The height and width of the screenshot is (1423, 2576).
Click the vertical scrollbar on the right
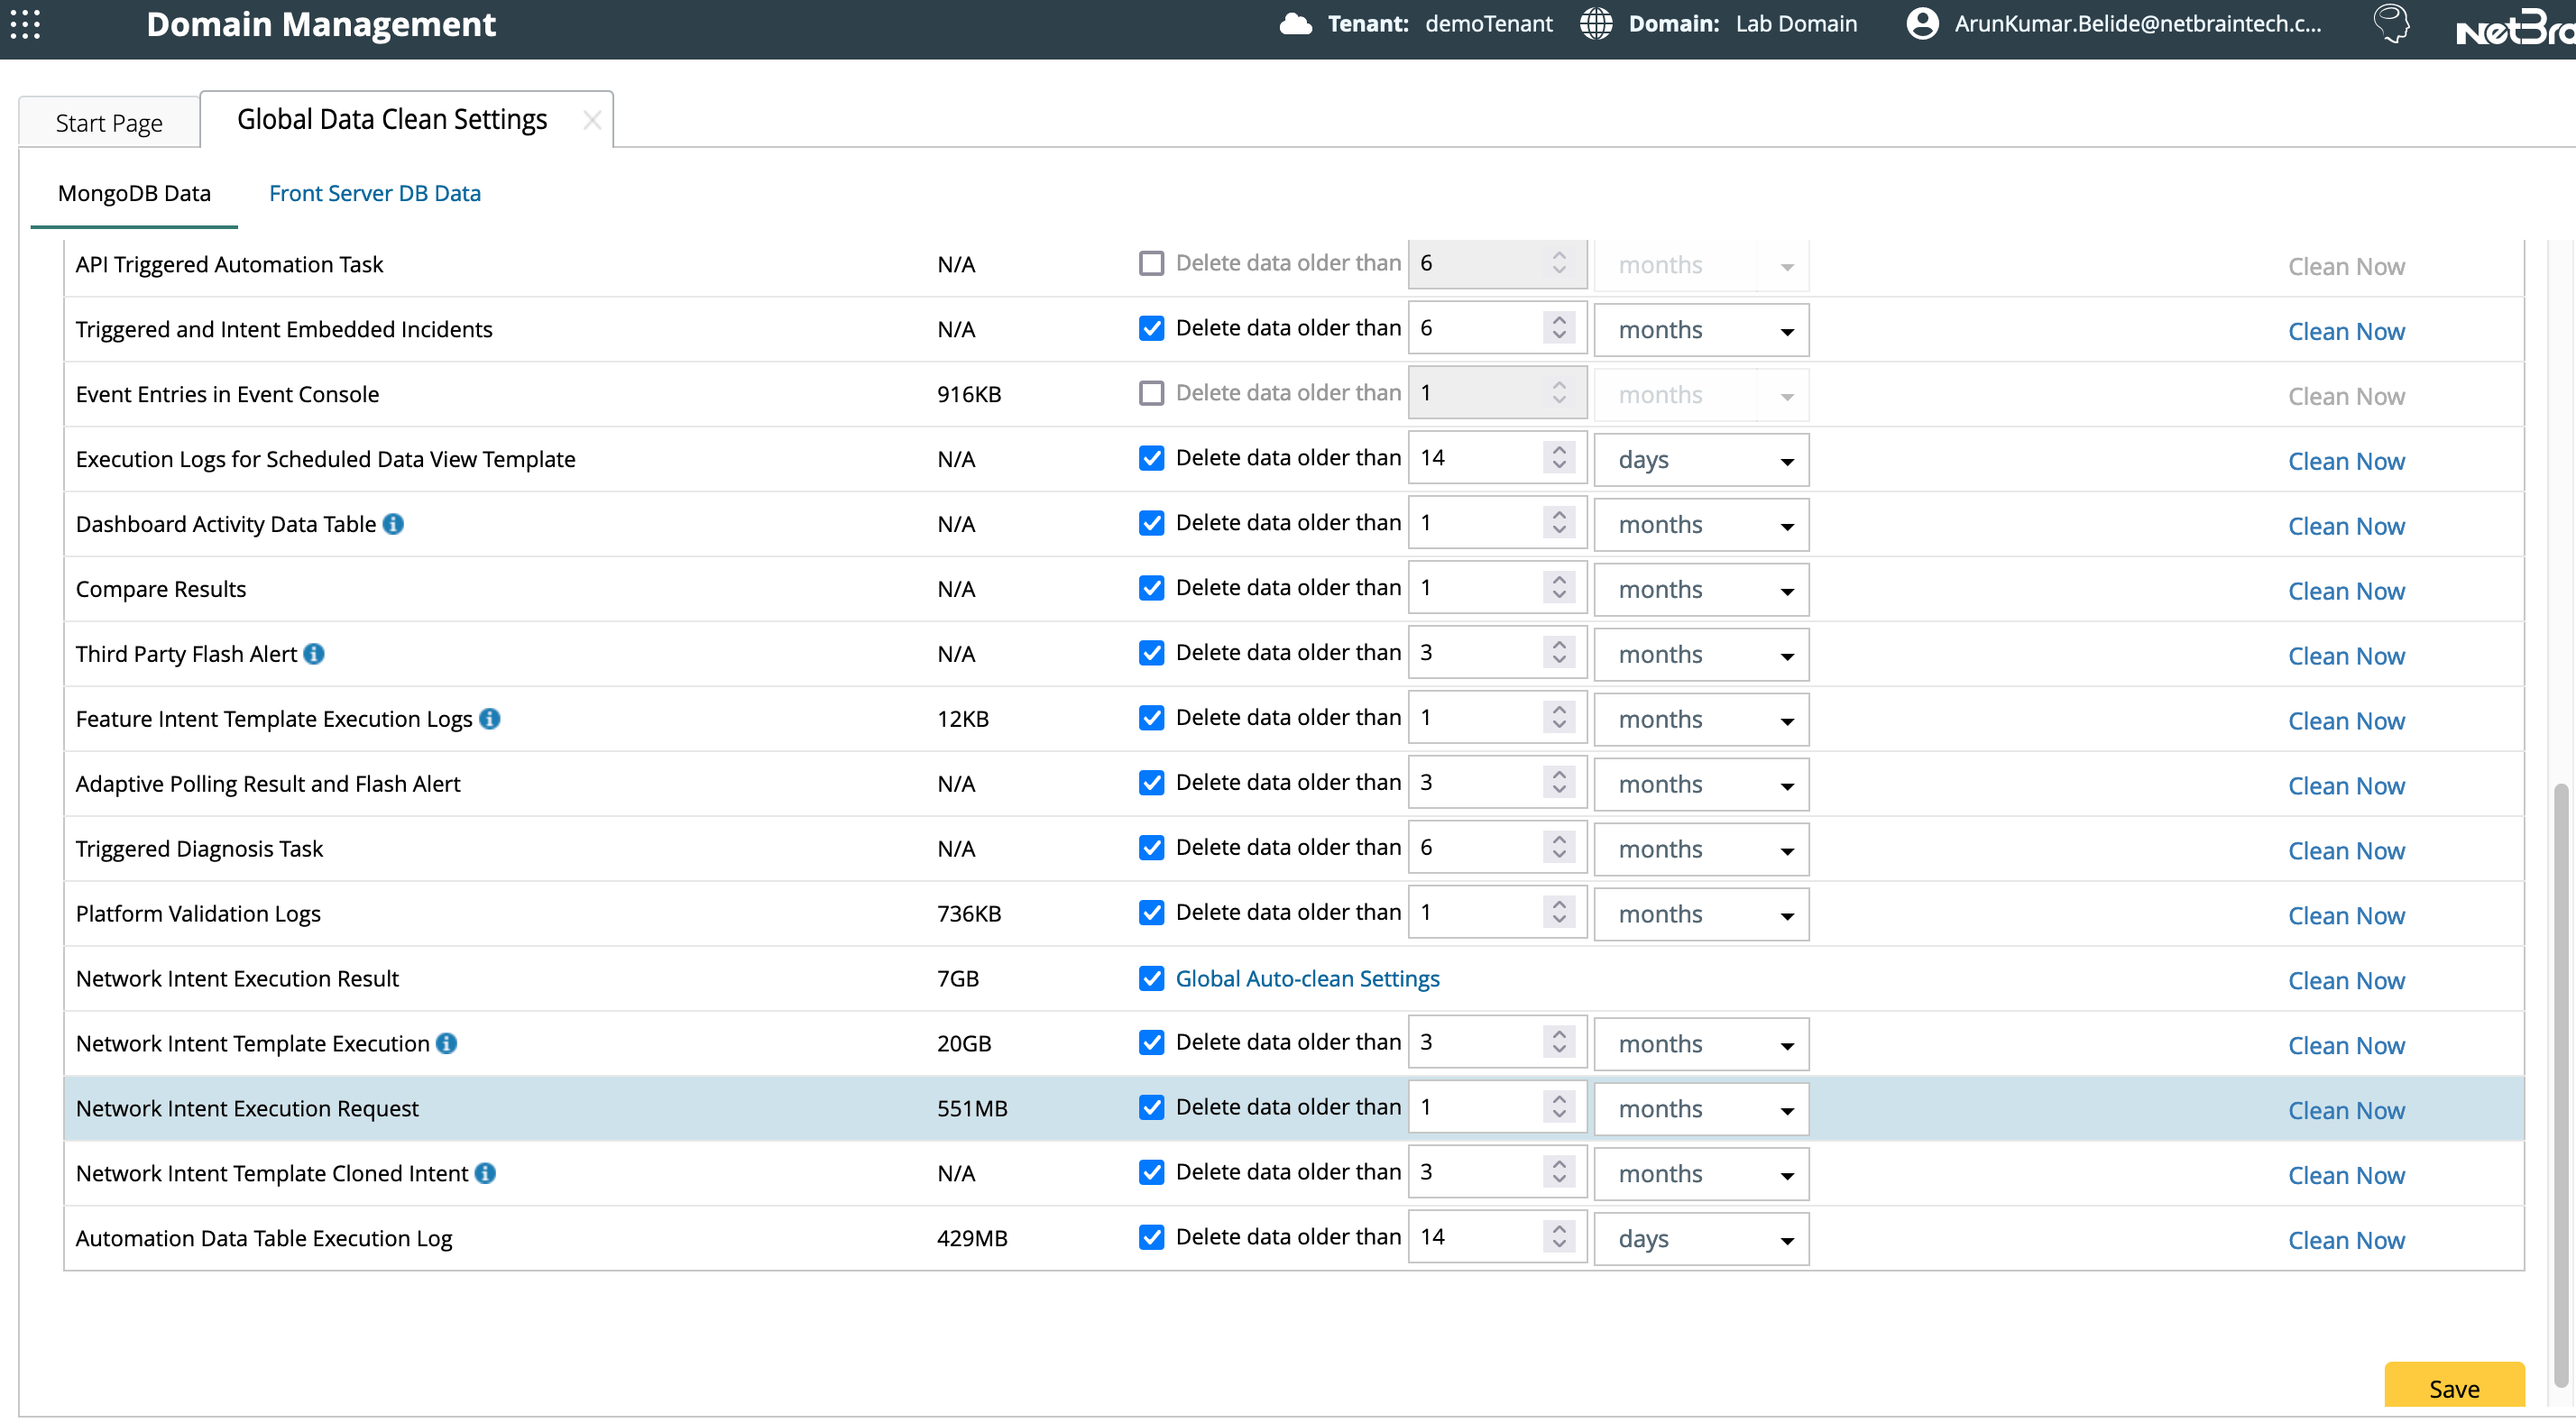point(2559,1085)
